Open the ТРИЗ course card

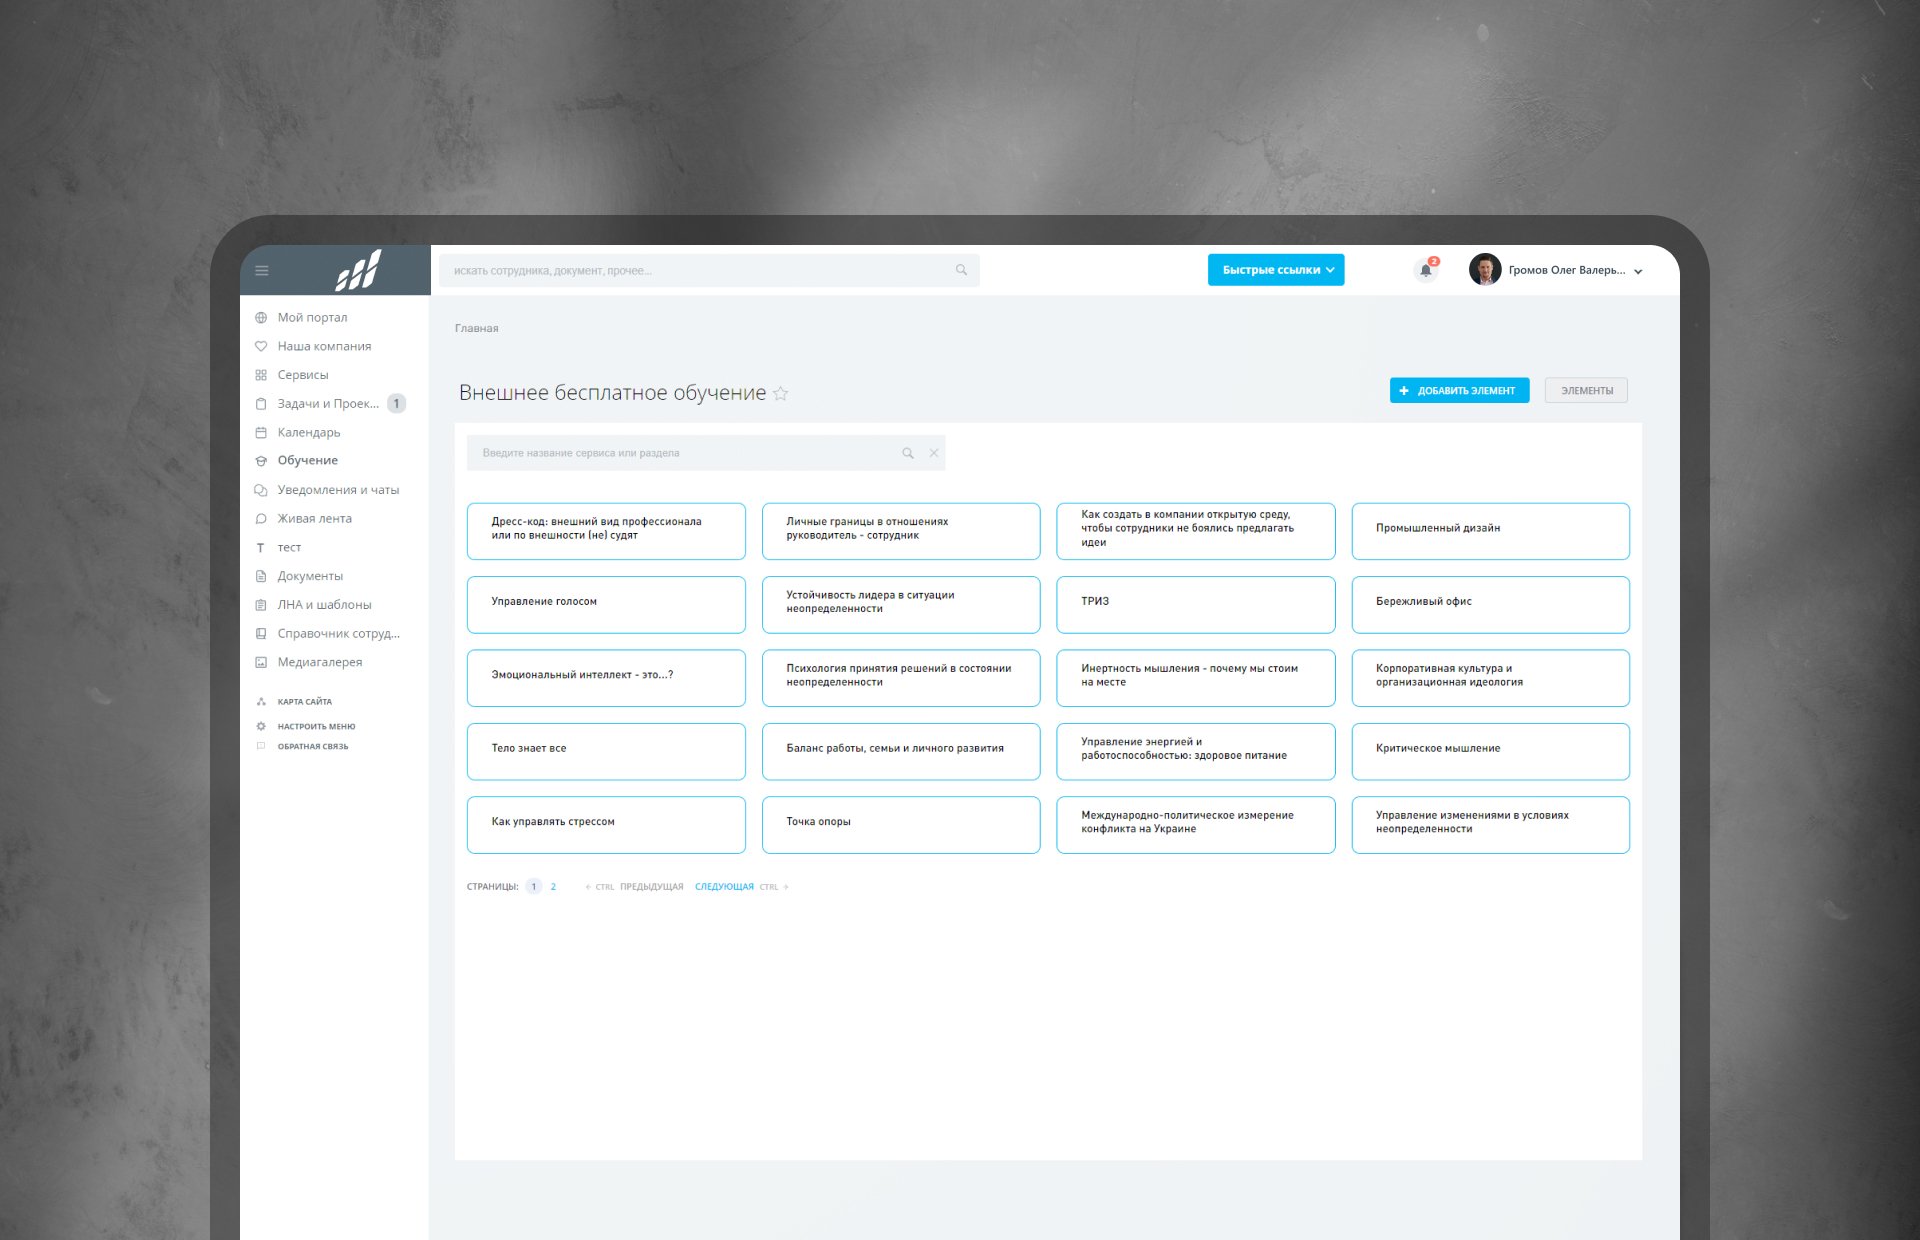click(x=1195, y=604)
